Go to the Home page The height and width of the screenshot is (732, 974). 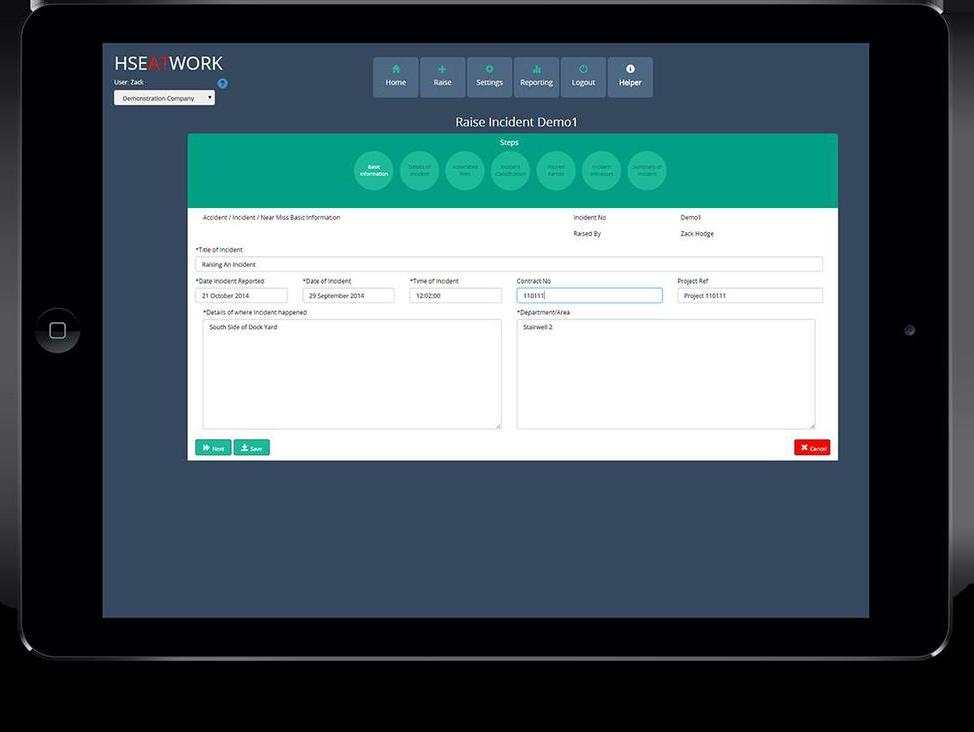tap(396, 77)
